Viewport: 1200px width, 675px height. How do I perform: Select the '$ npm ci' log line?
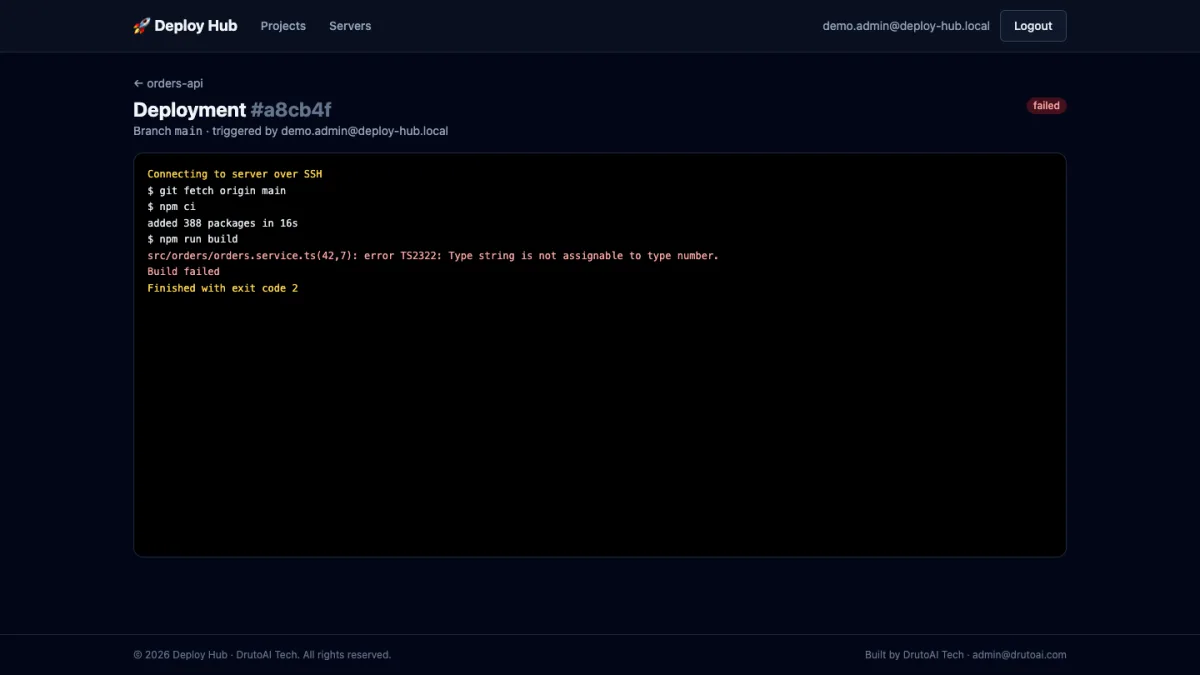click(x=171, y=206)
